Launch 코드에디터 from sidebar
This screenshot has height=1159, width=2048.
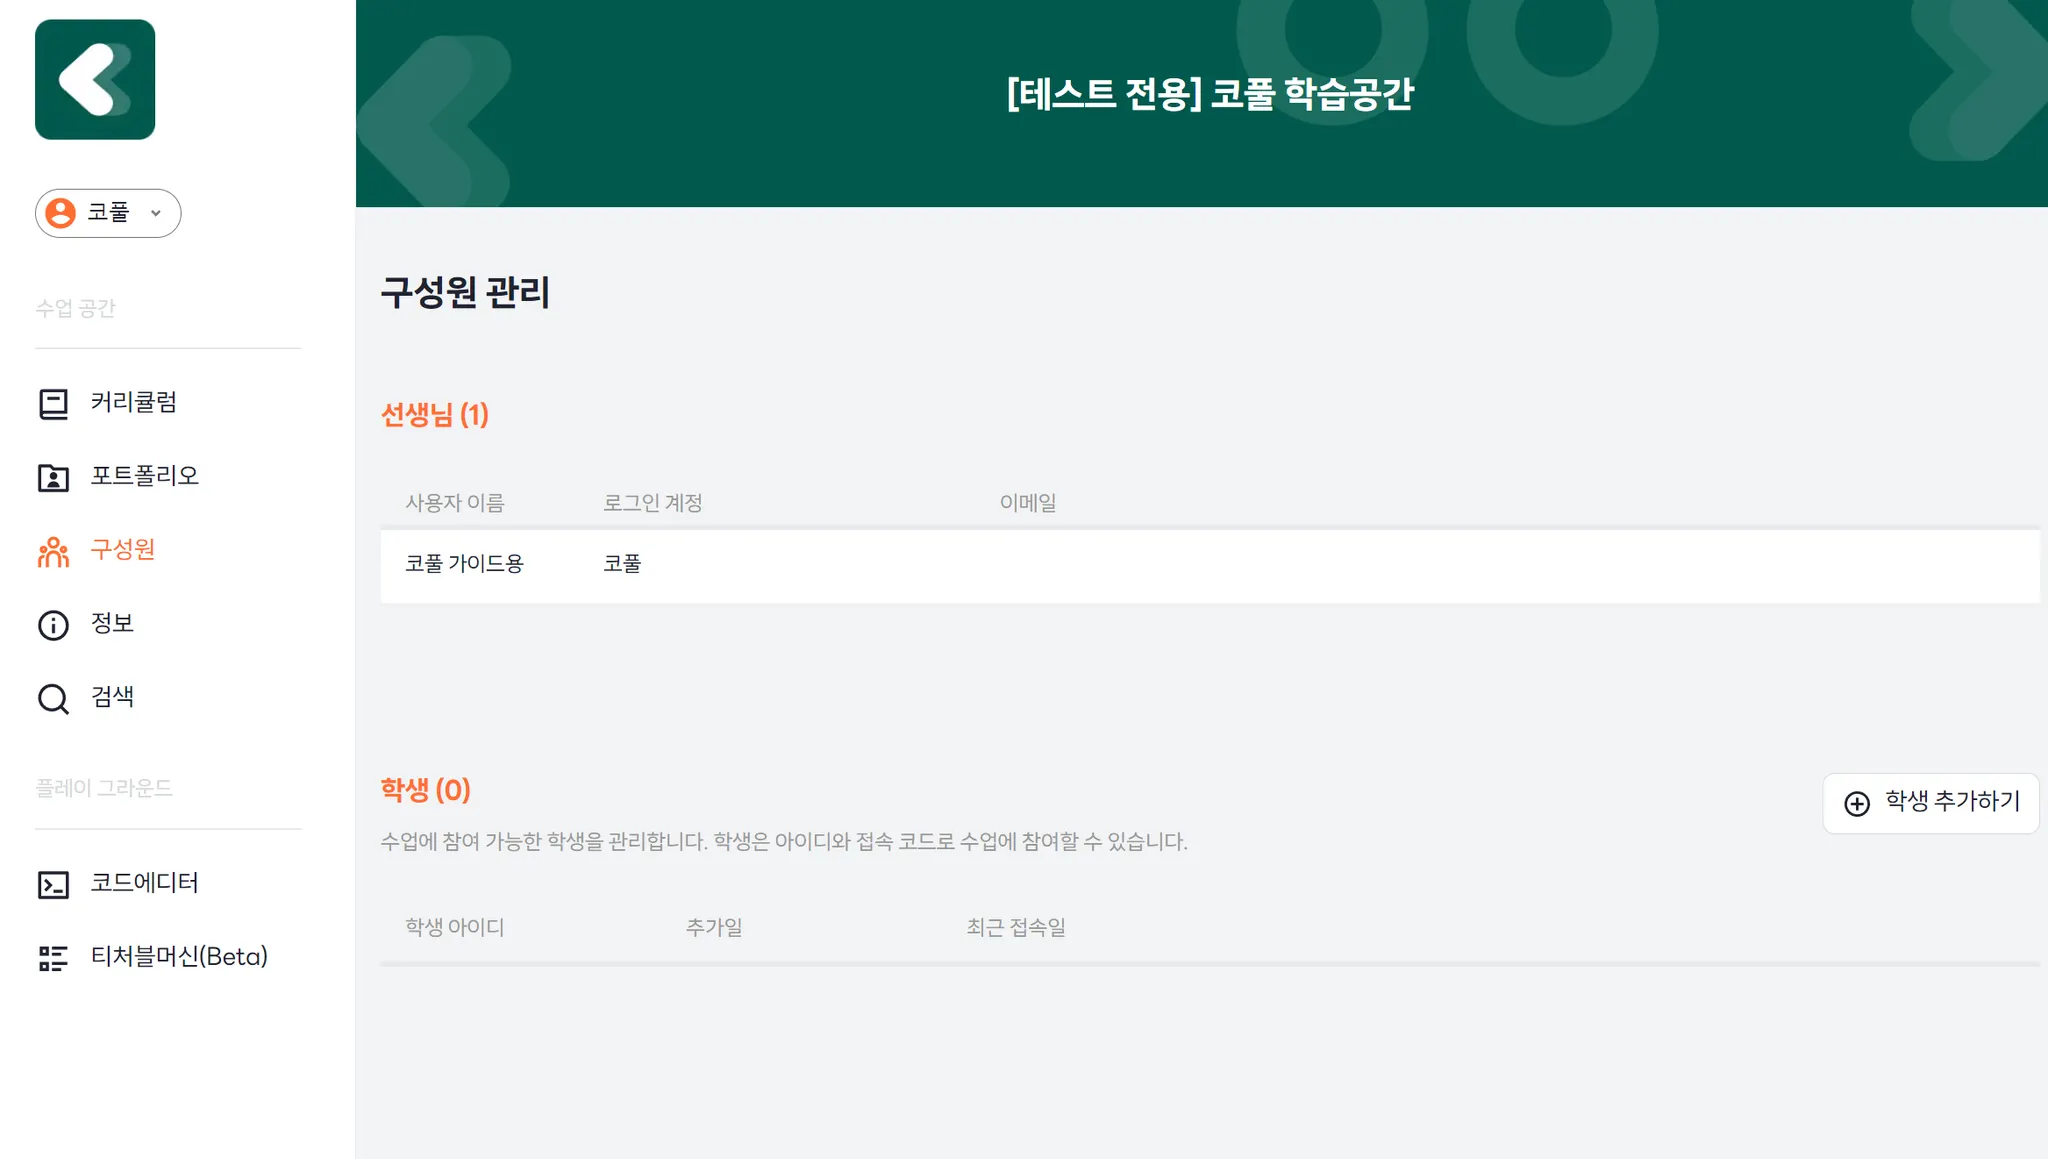pyautogui.click(x=145, y=883)
